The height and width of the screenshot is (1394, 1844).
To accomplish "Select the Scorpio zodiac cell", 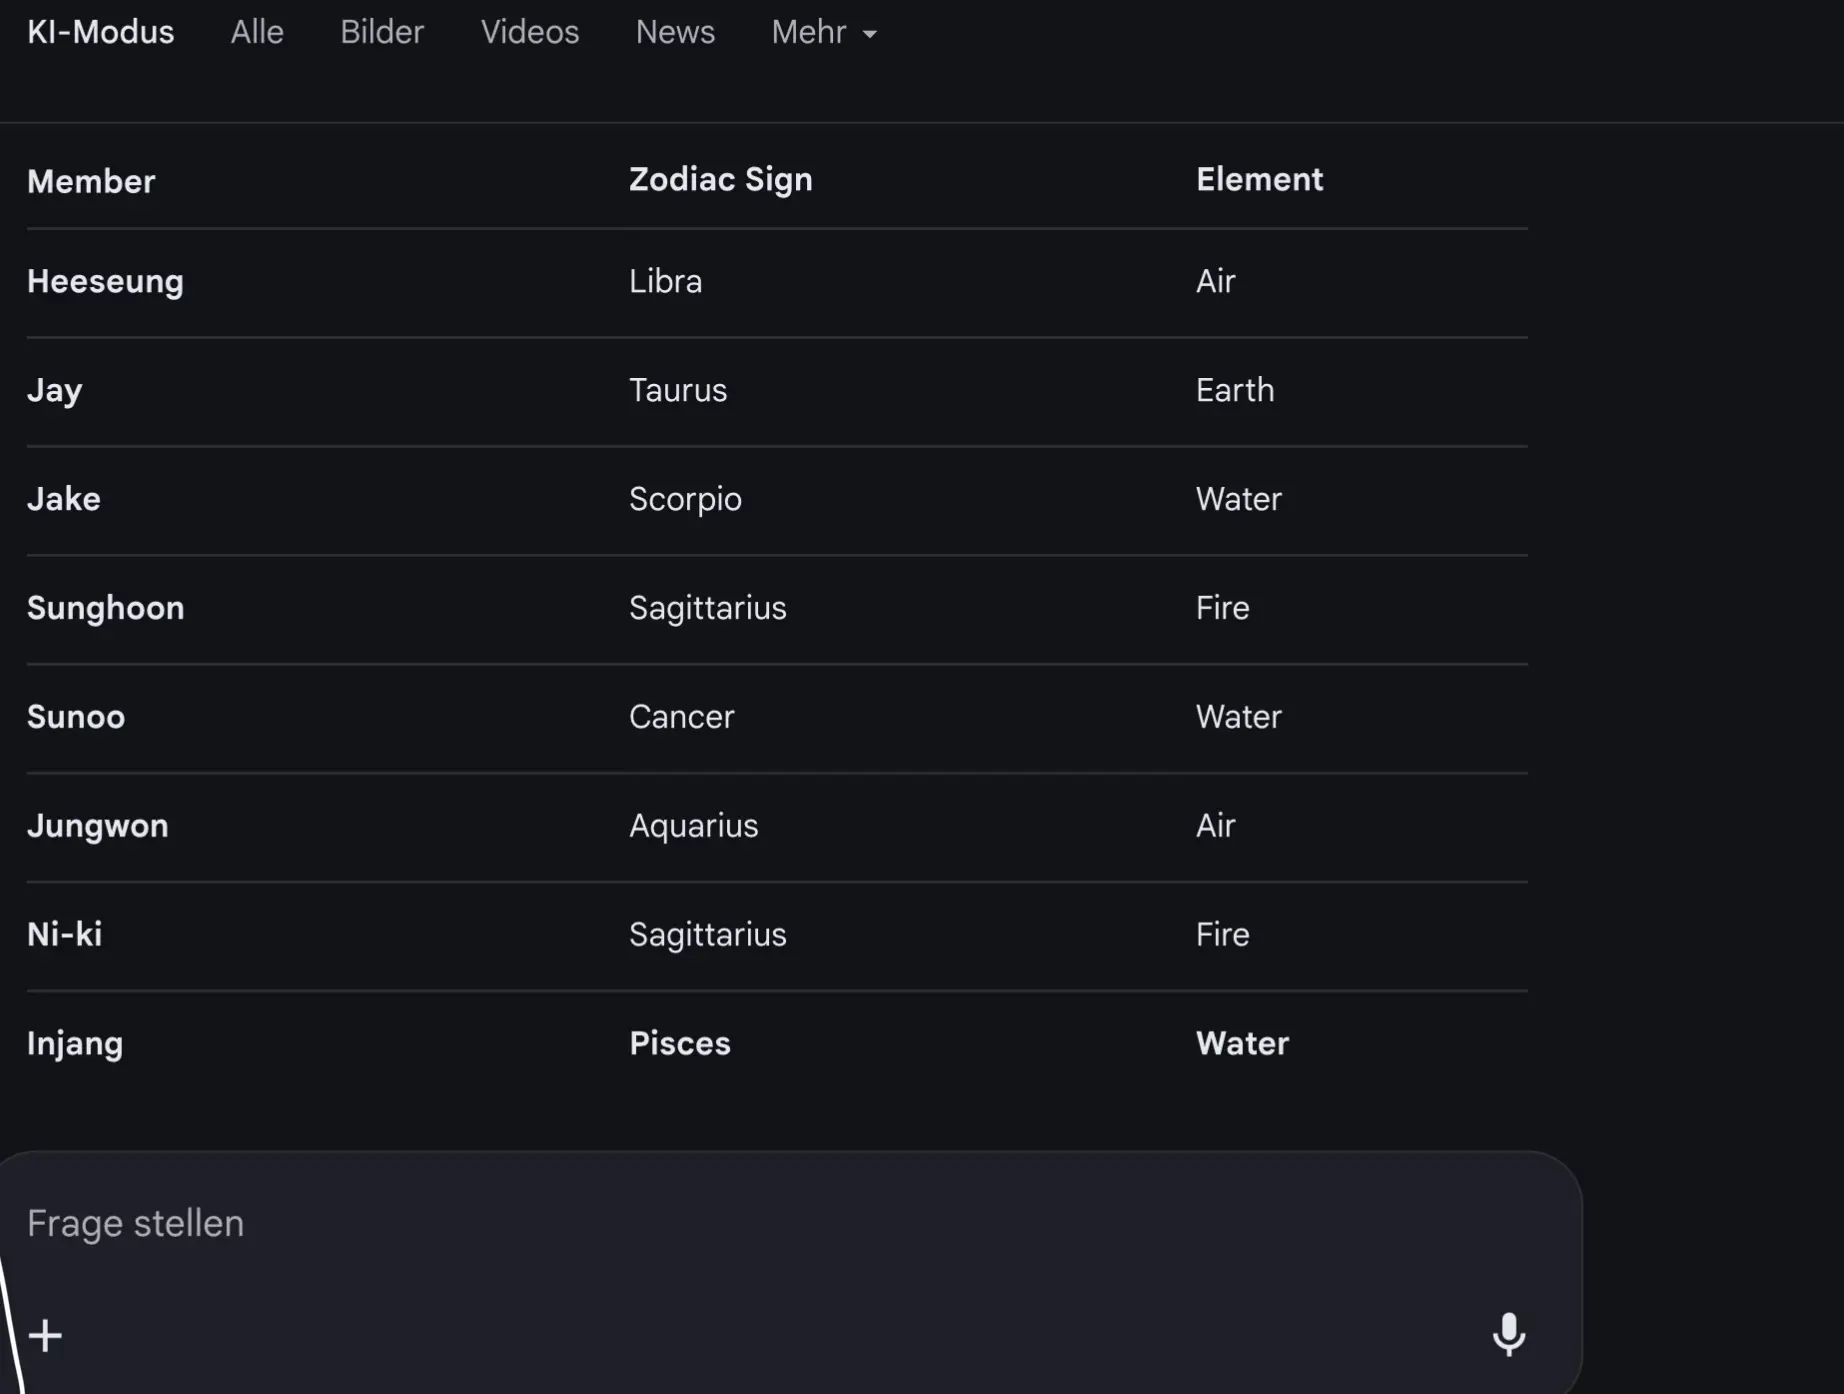I will click(x=685, y=500).
